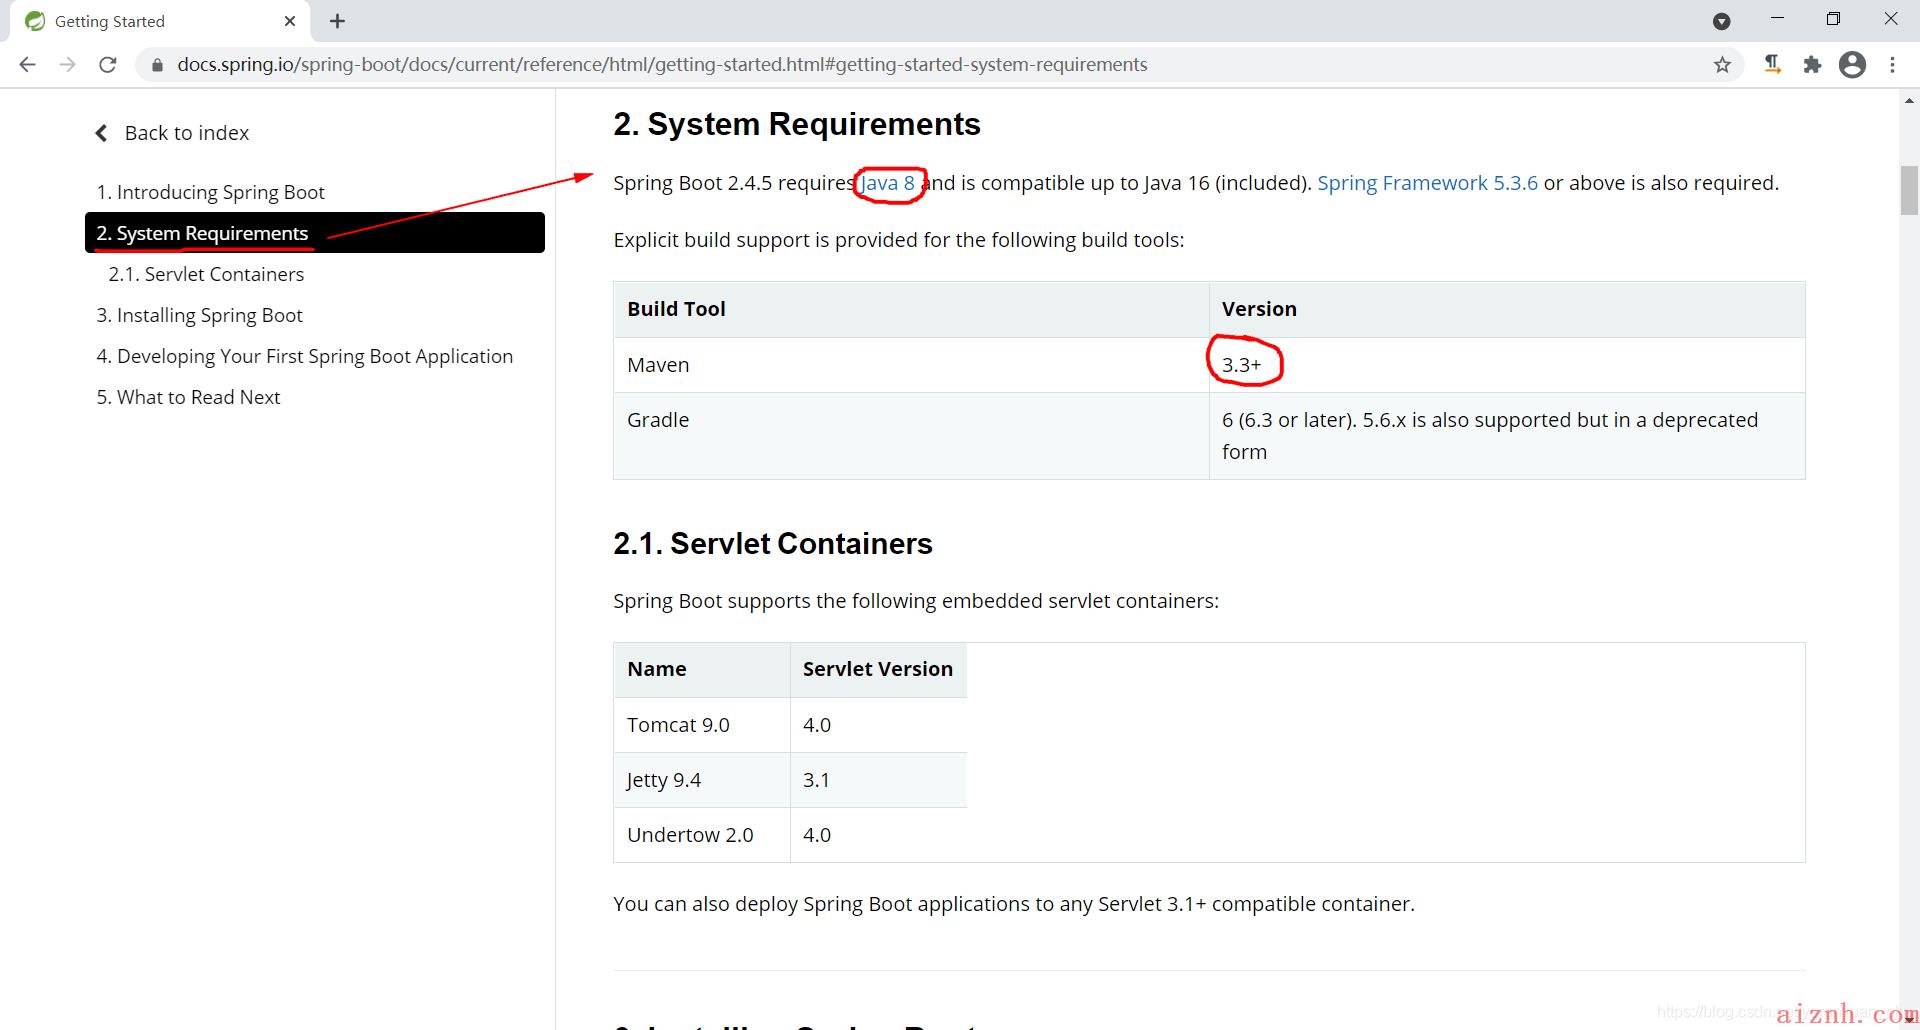This screenshot has width=1920, height=1030.
Task: Bookmark this page with the star icon
Action: [1722, 65]
